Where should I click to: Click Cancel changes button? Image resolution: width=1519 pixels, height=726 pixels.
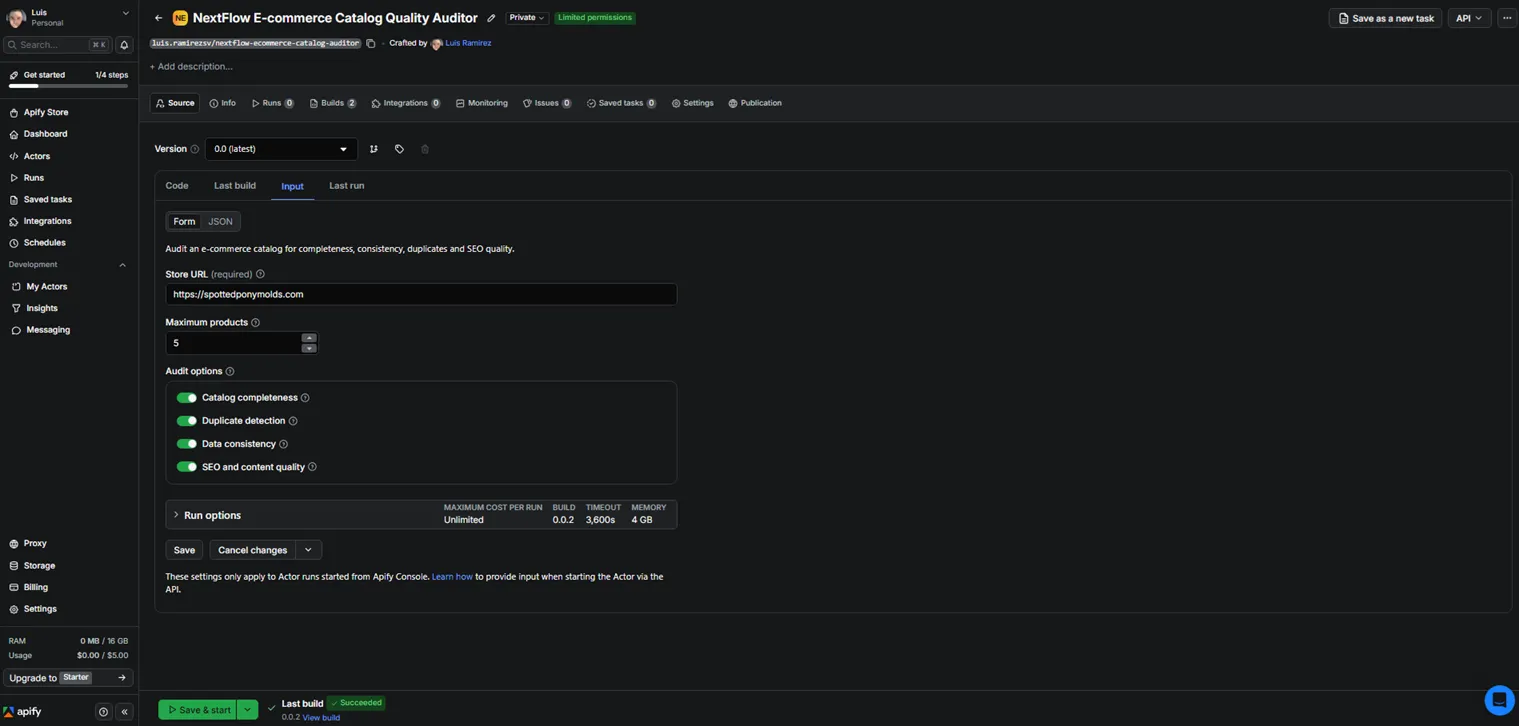(x=253, y=550)
